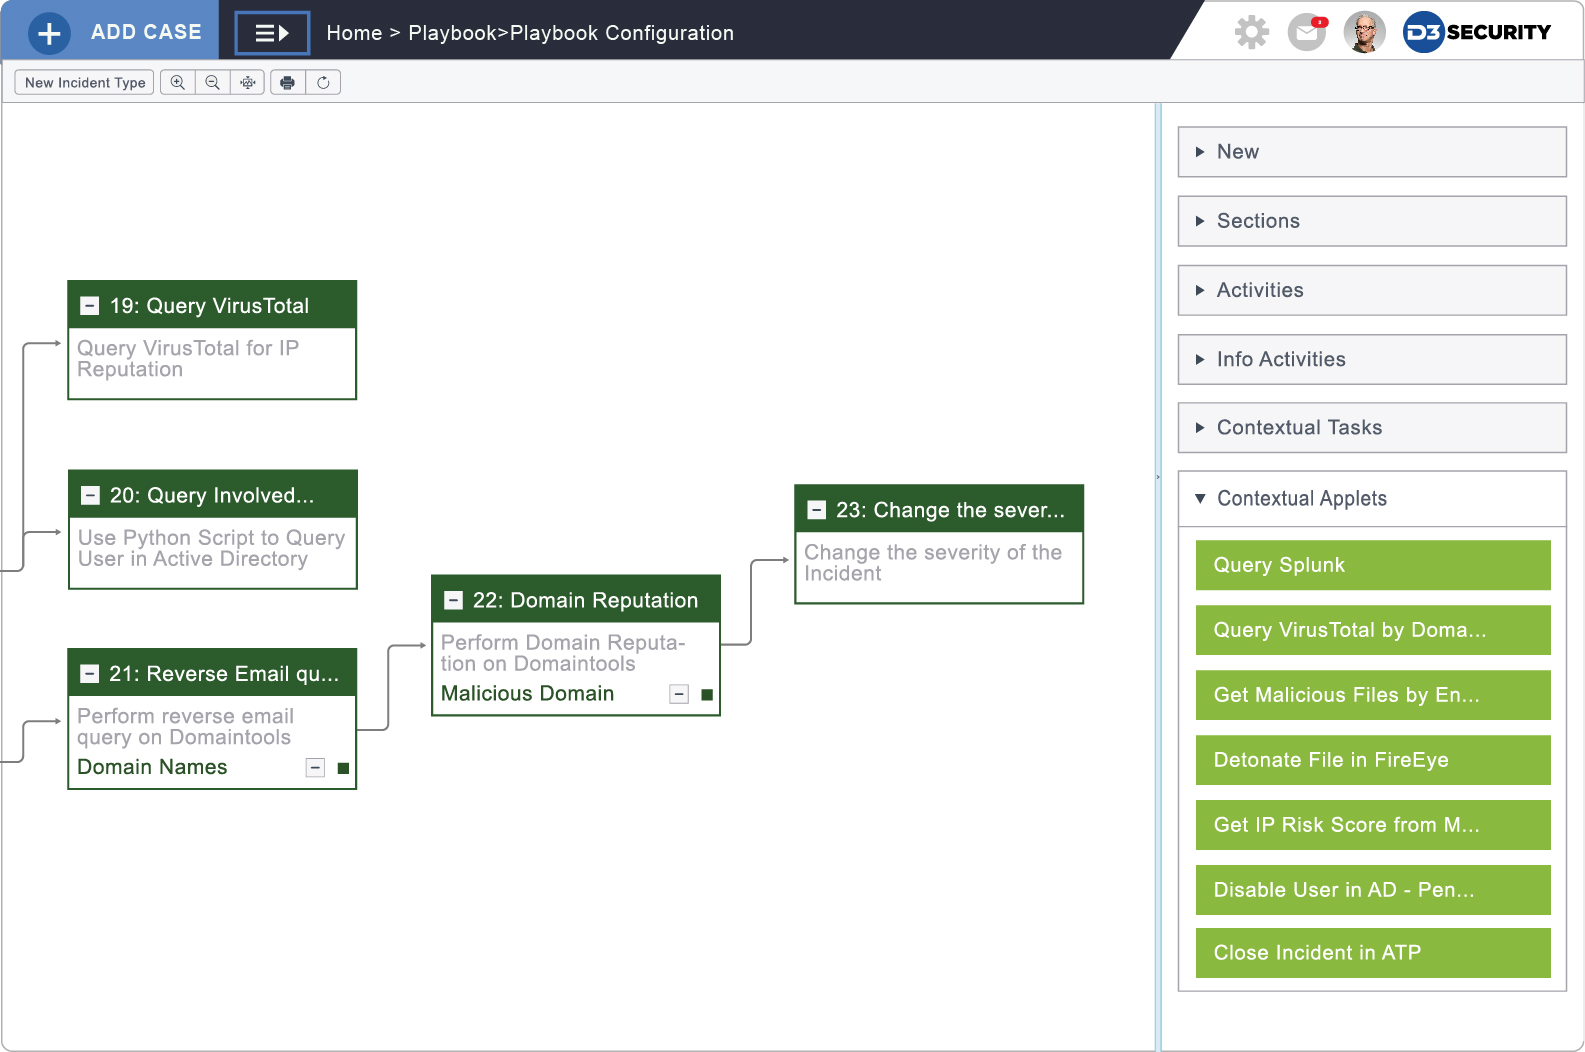Select Query VirusTotal by Domain applet
The width and height of the screenshot is (1585, 1052).
coord(1373,630)
